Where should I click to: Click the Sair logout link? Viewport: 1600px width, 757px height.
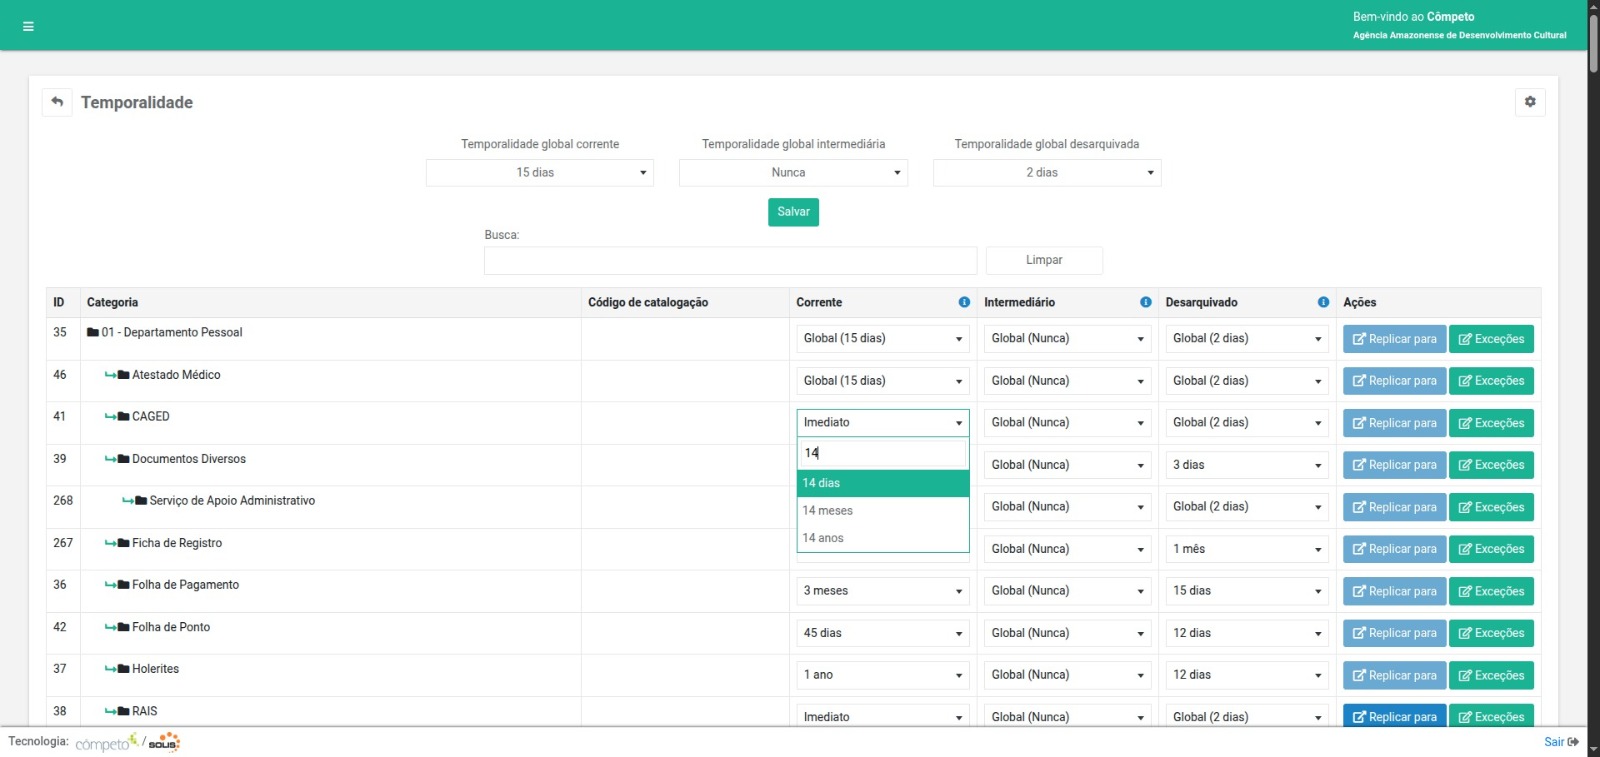pyautogui.click(x=1560, y=742)
